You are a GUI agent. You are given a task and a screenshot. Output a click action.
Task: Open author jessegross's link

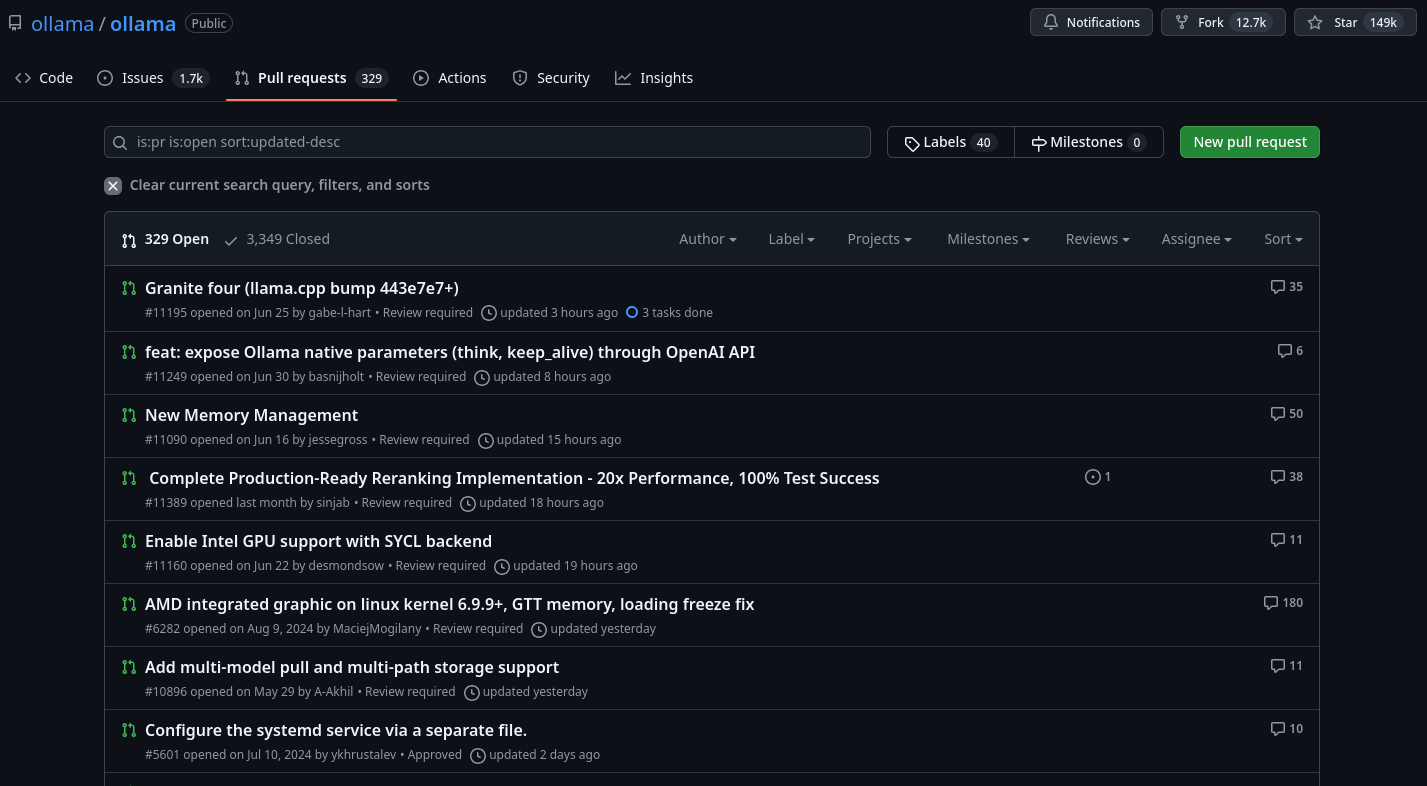point(339,440)
